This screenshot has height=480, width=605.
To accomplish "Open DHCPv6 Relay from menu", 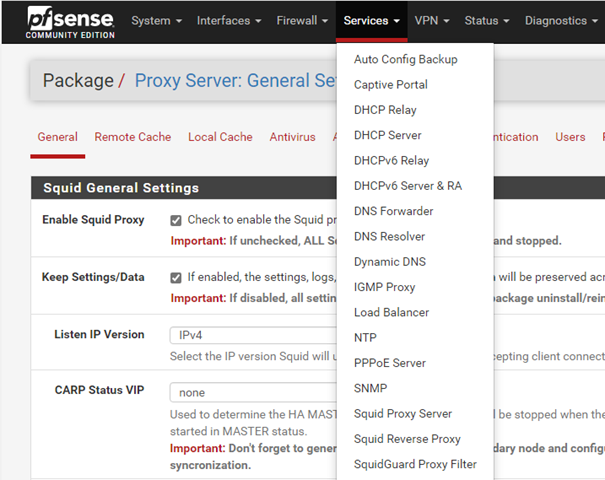I will pyautogui.click(x=391, y=161).
